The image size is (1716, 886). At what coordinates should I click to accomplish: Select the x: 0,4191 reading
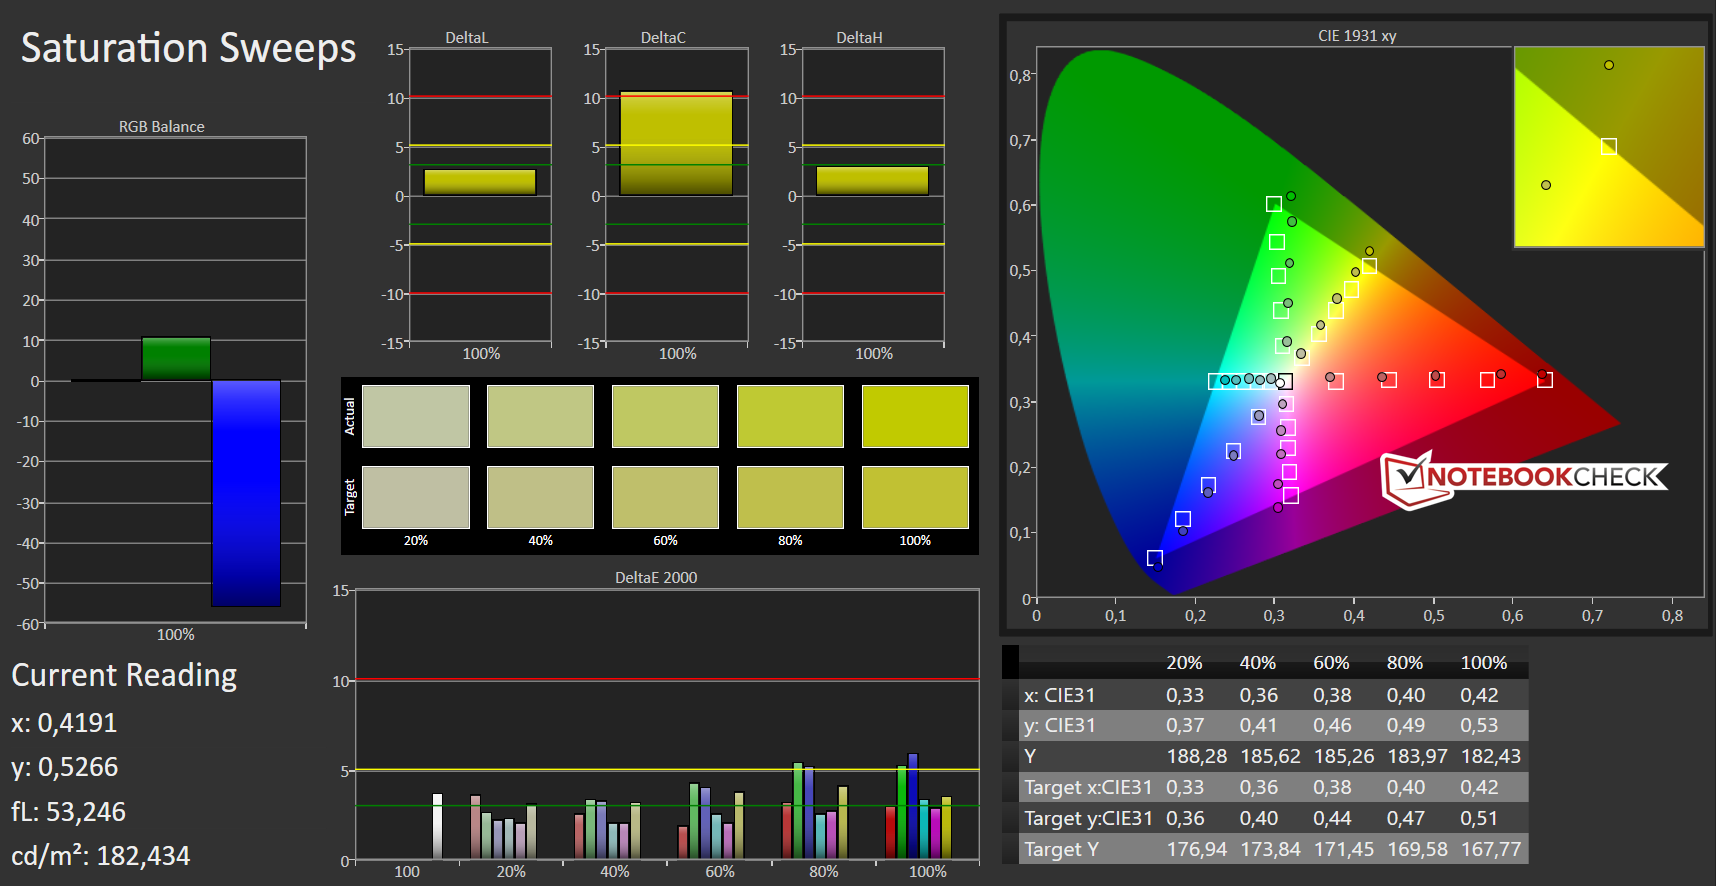(64, 723)
